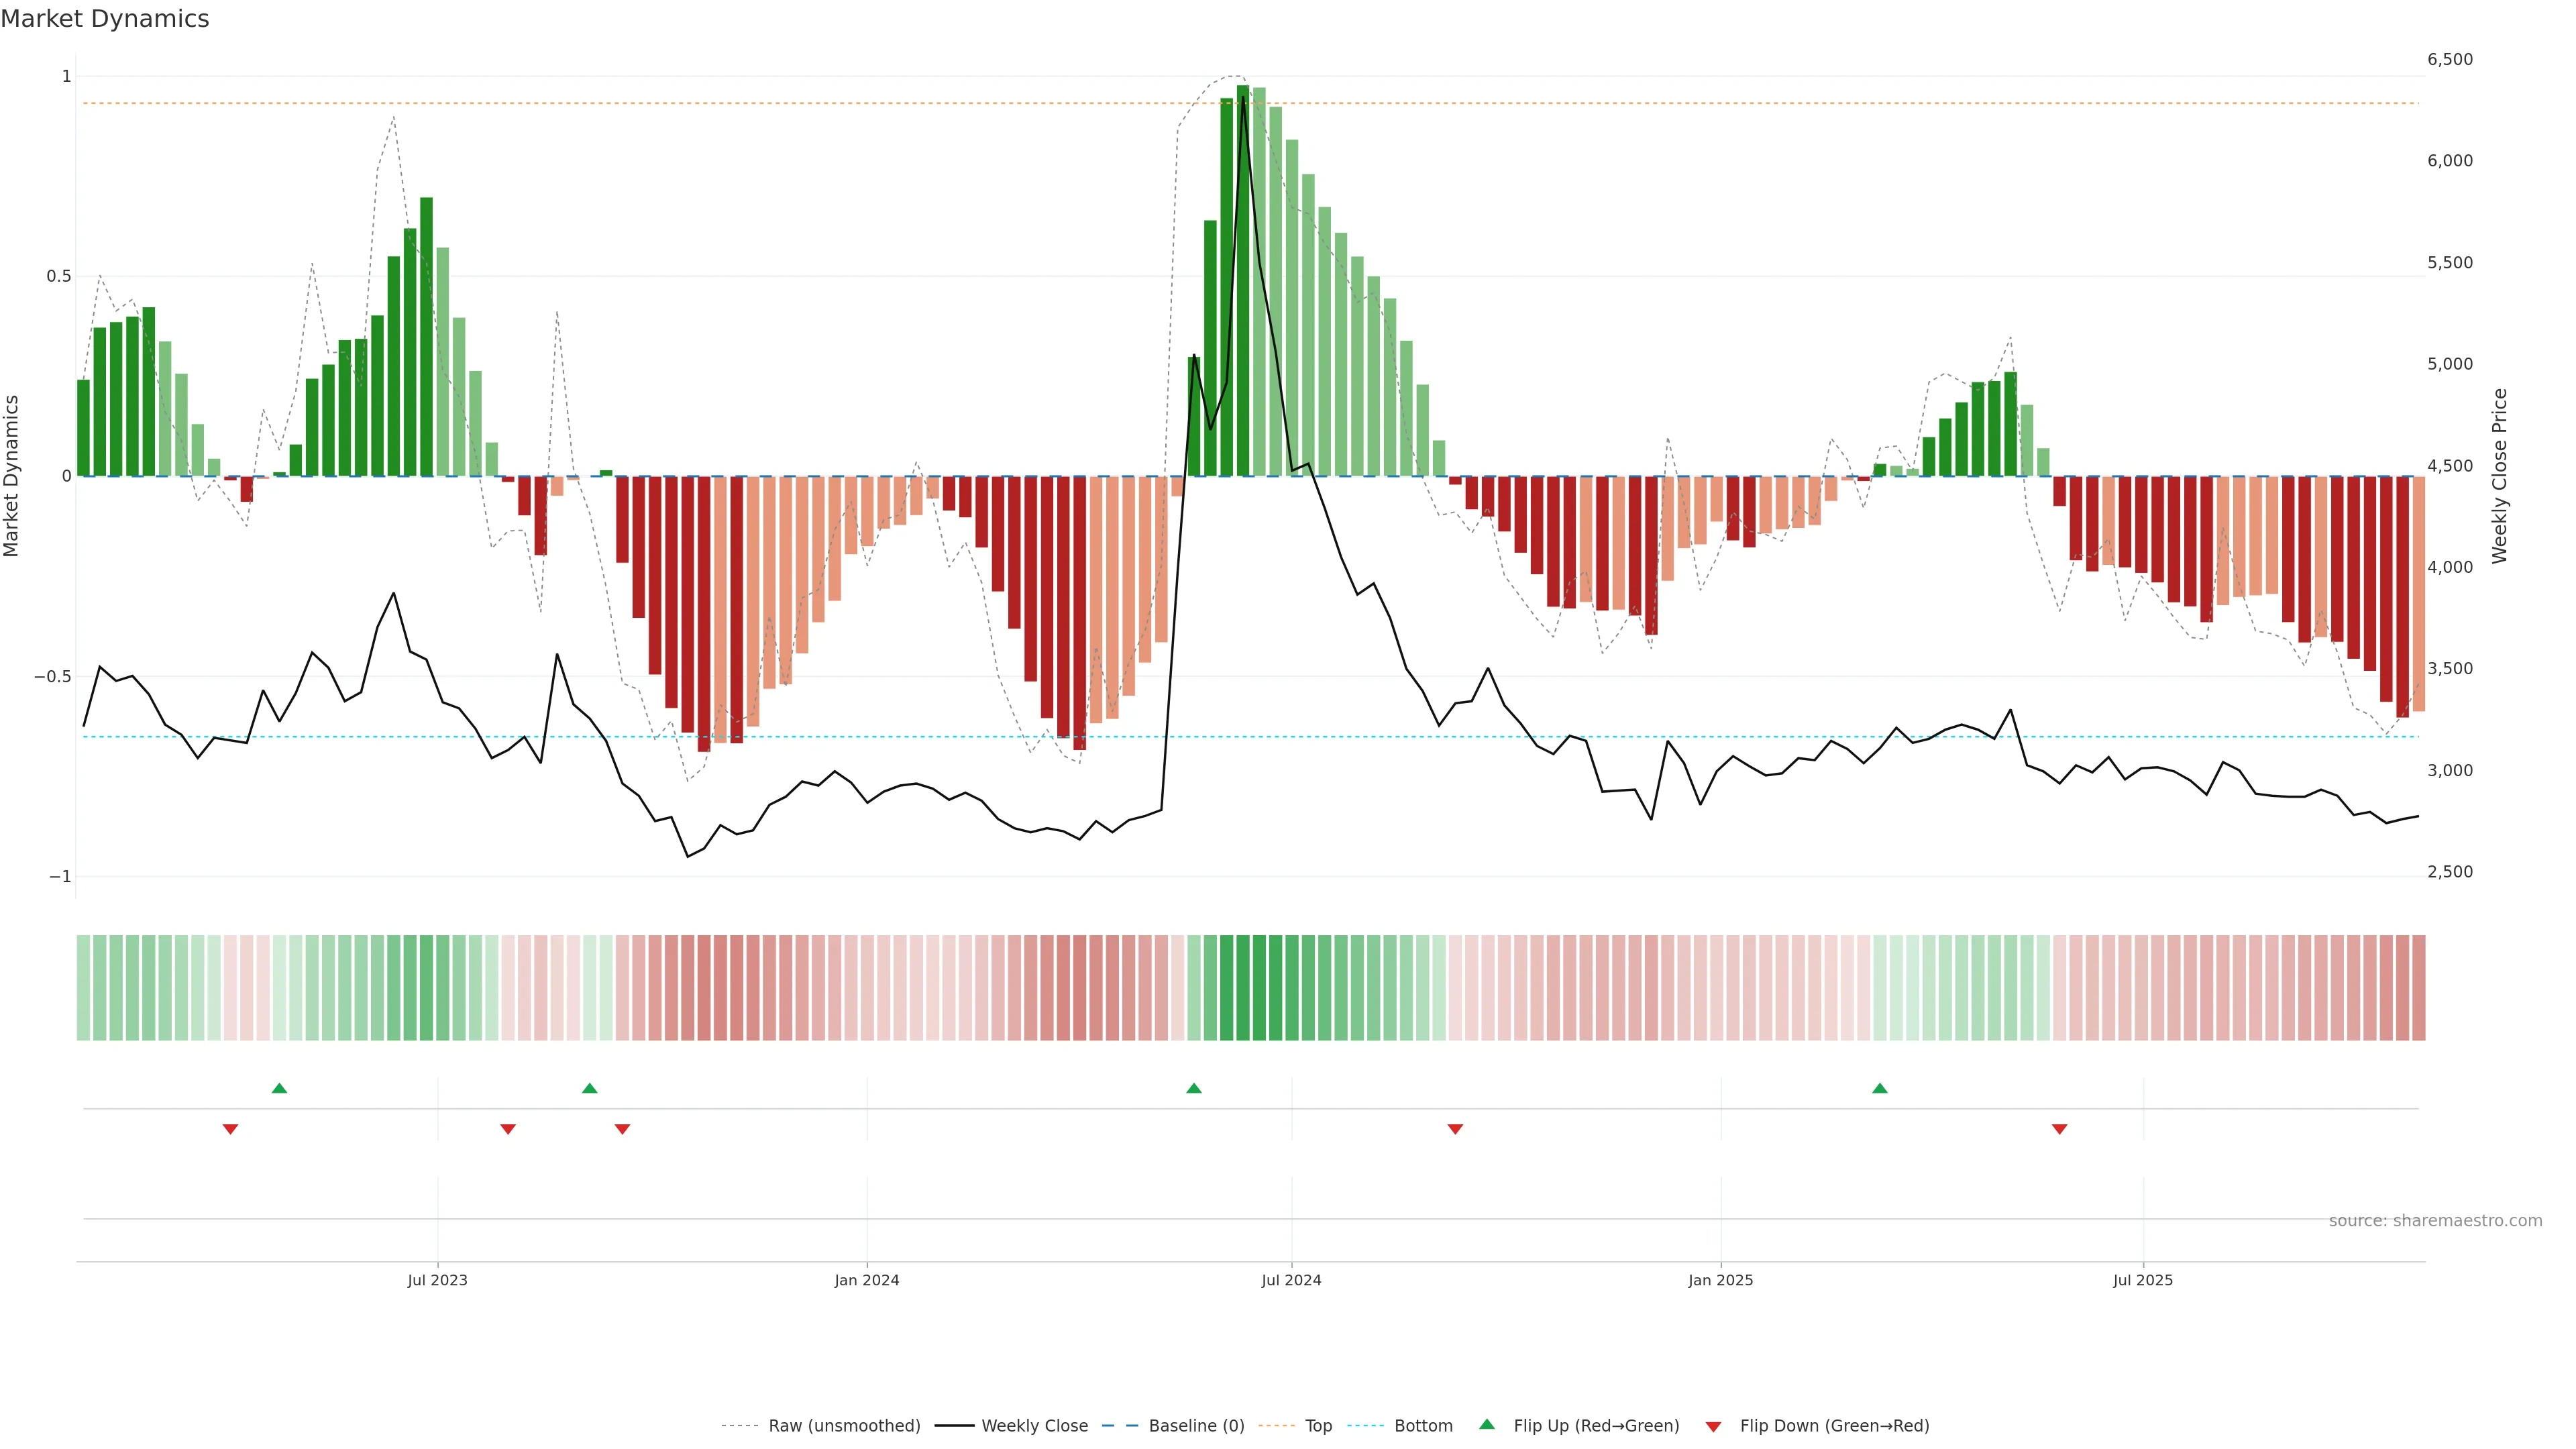Click the Jul 2024 x-axis label

(x=1291, y=1280)
